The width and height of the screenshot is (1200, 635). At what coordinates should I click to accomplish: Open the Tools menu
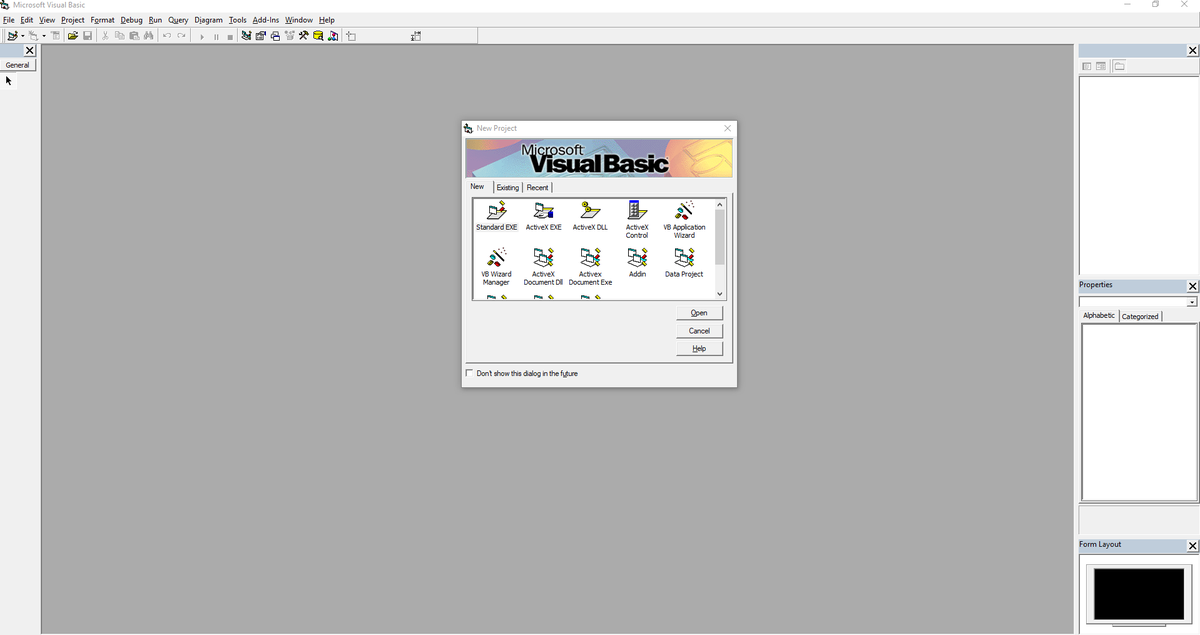point(238,20)
